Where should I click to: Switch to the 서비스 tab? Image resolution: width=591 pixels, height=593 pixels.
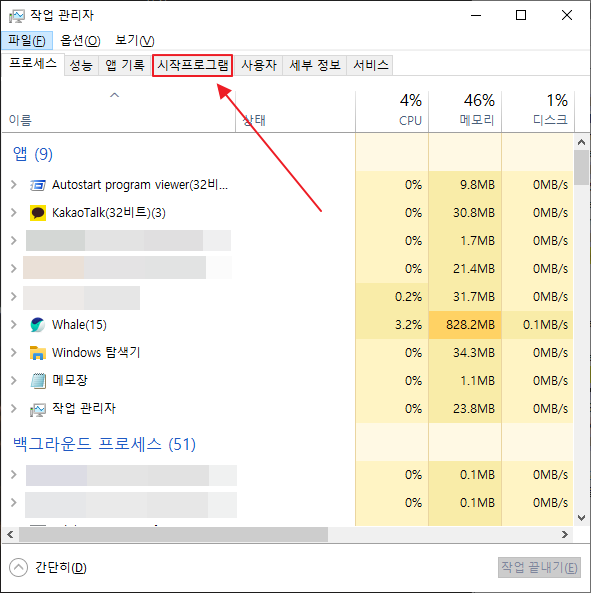tap(371, 65)
